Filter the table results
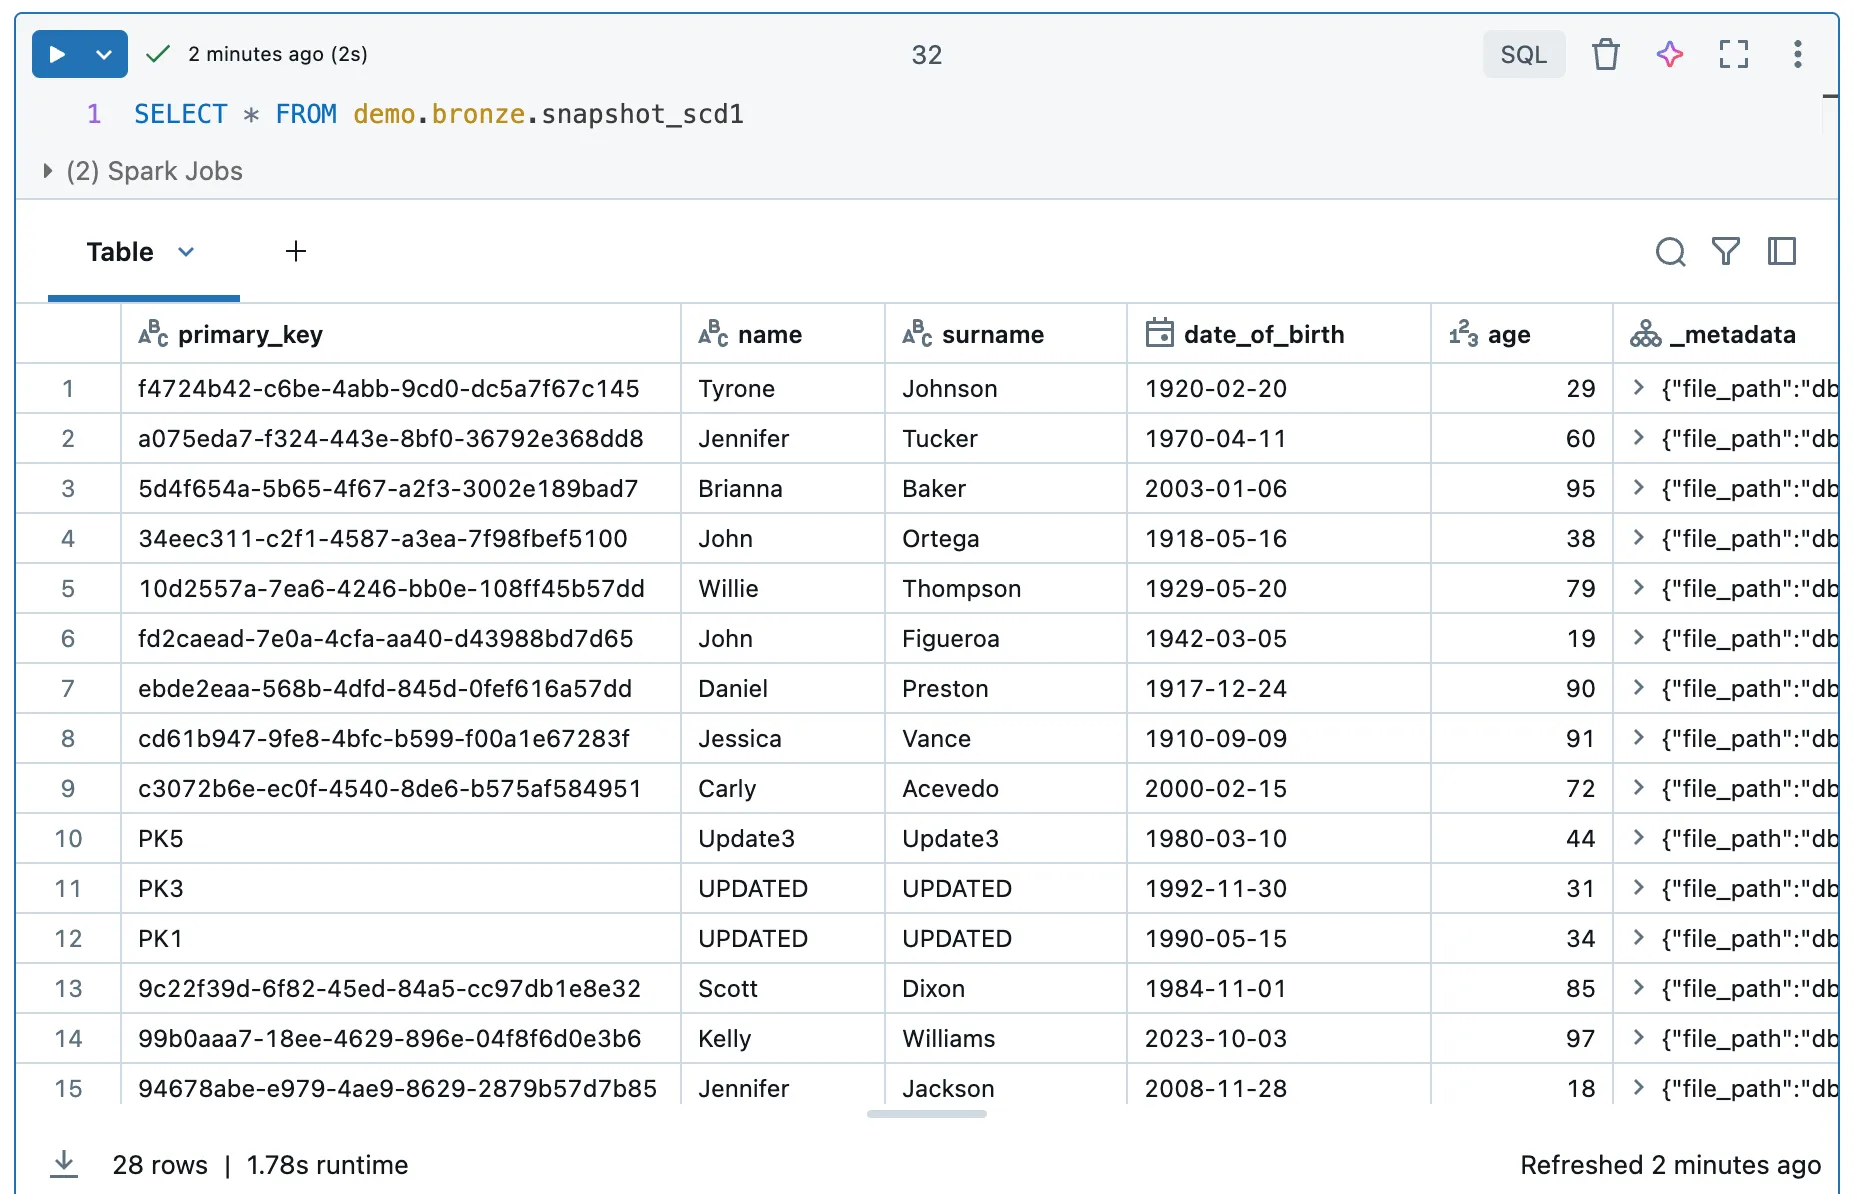This screenshot has height=1194, width=1854. point(1725,252)
